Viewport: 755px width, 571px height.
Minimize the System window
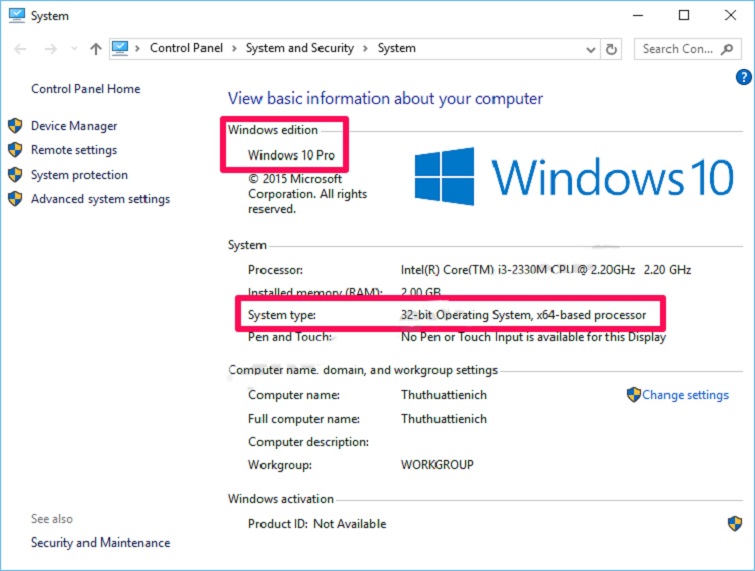pos(638,15)
